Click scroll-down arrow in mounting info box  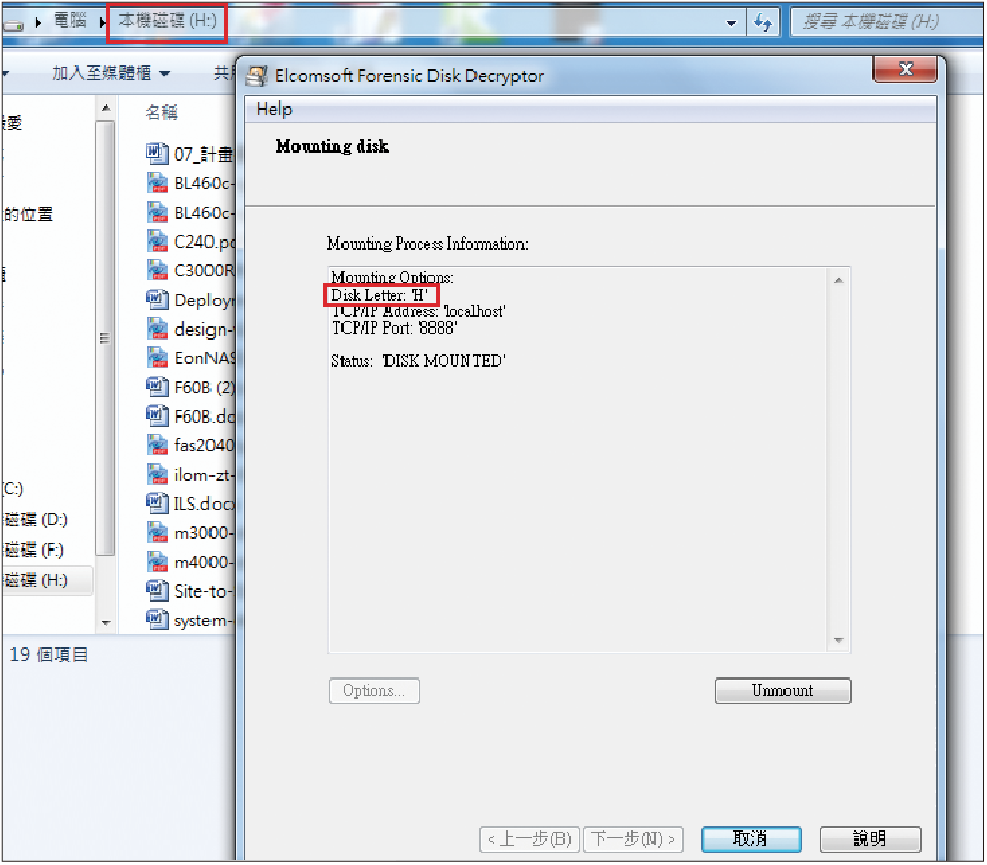pos(838,640)
